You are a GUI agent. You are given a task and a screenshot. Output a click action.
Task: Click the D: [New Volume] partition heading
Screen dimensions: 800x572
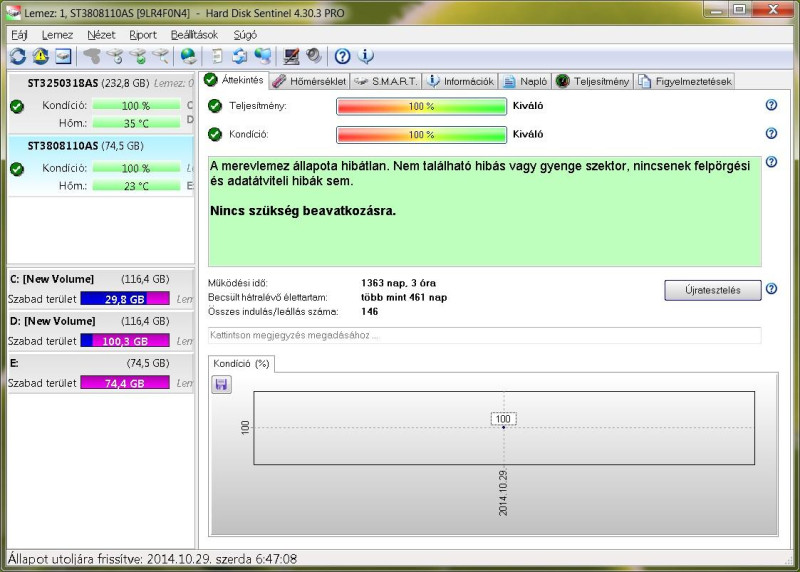click(x=53, y=321)
